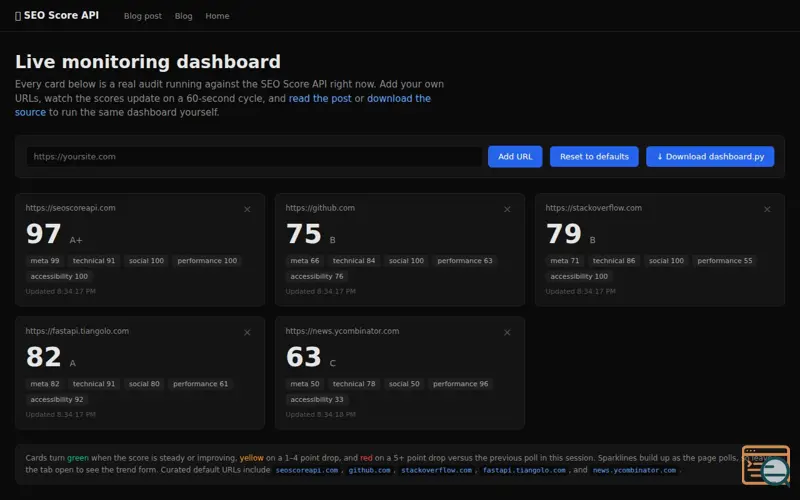Click the 'performance 96' chip
This screenshot has height=500, width=800.
[x=461, y=384]
